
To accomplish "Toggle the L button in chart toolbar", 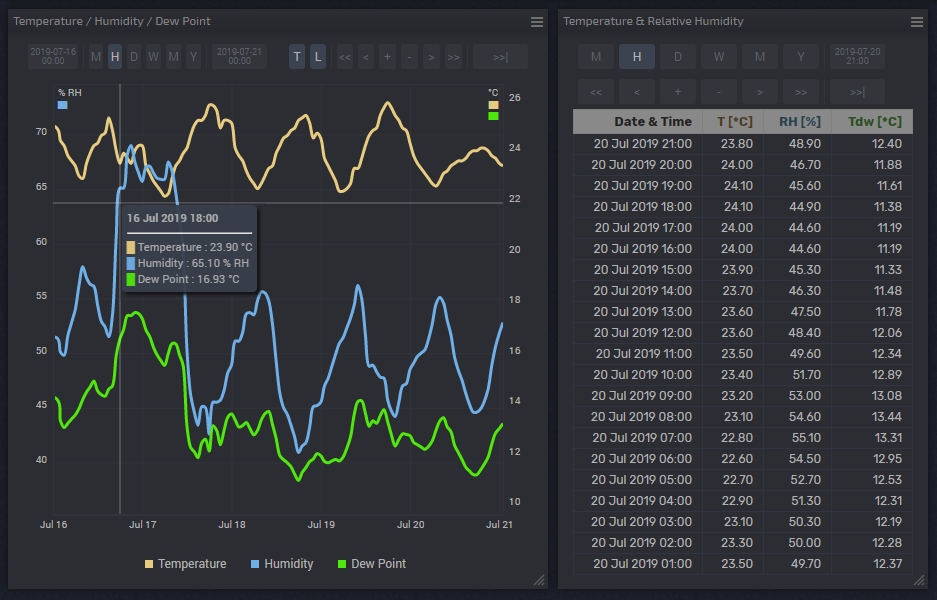I will (x=318, y=57).
